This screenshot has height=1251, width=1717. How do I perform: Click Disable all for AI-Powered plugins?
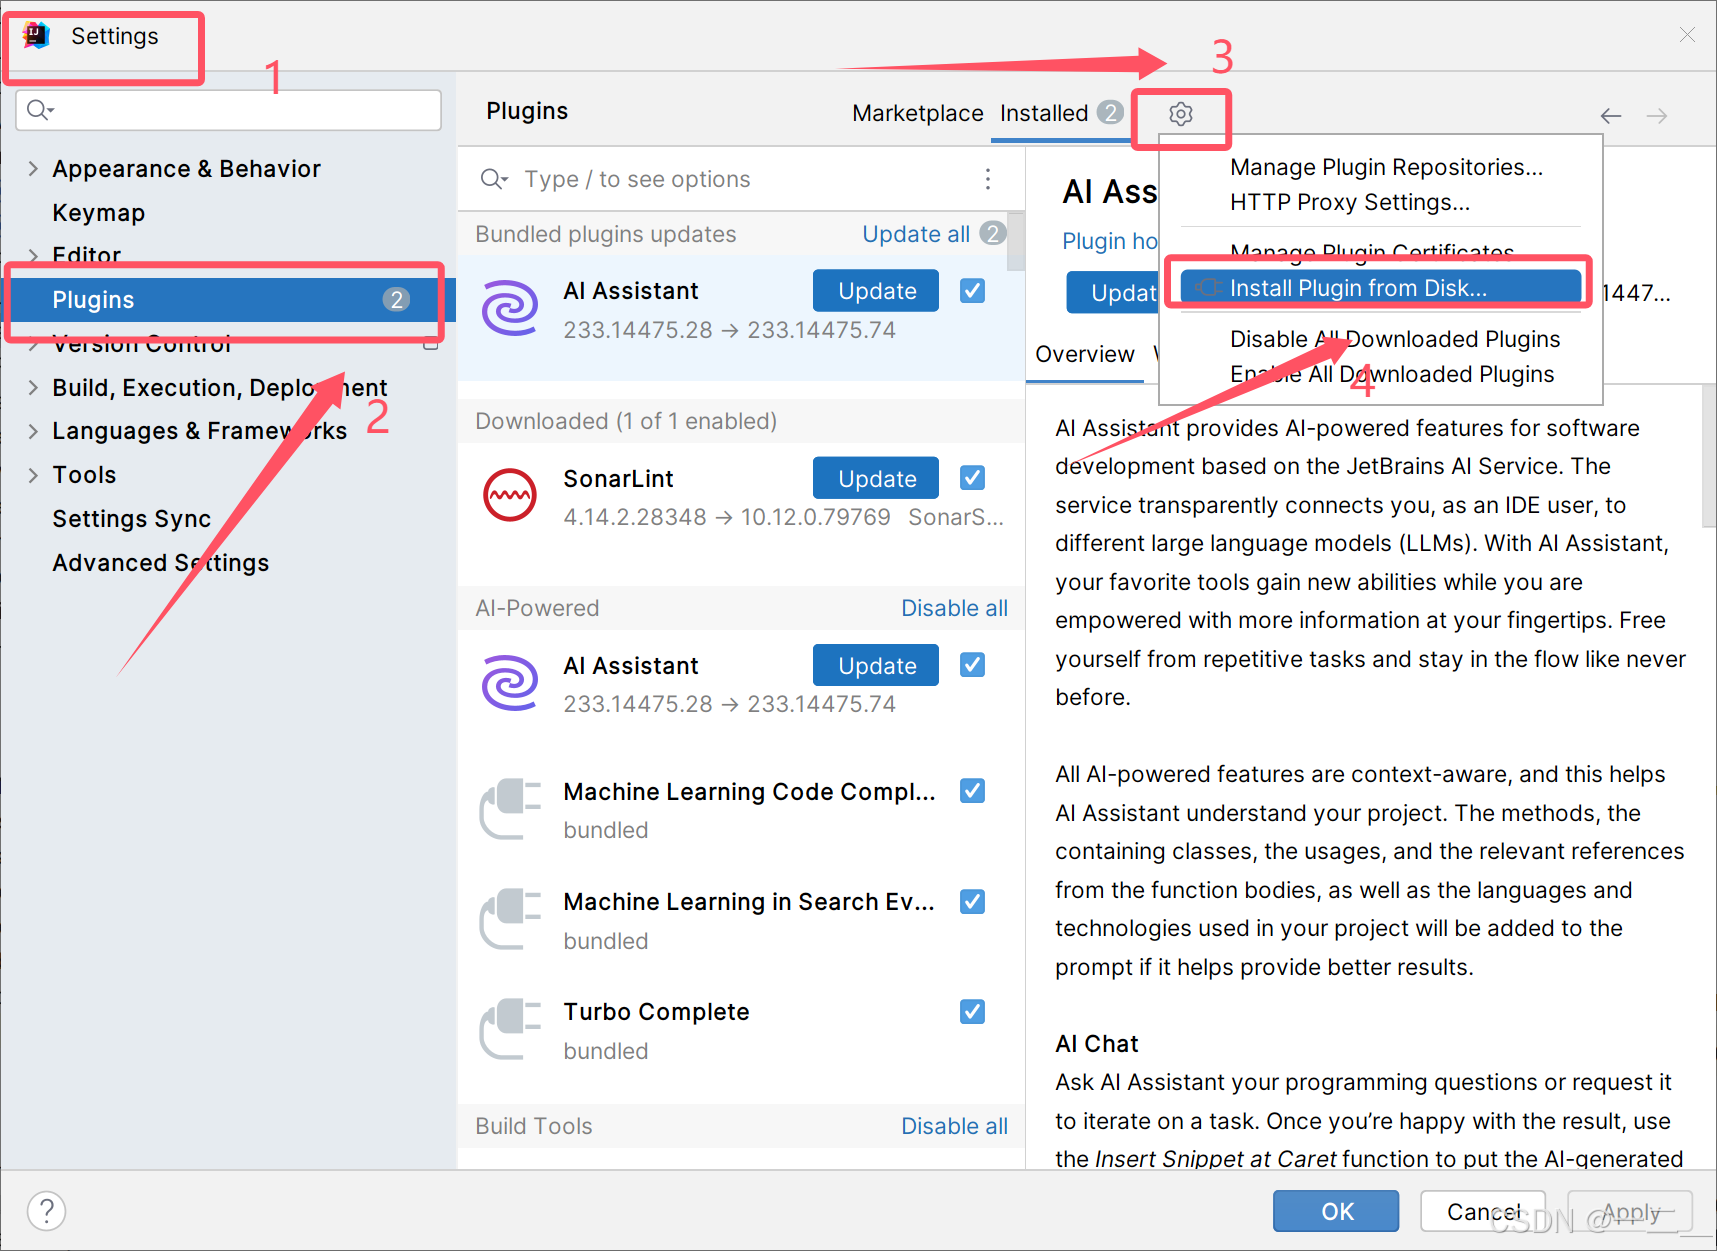coord(954,608)
